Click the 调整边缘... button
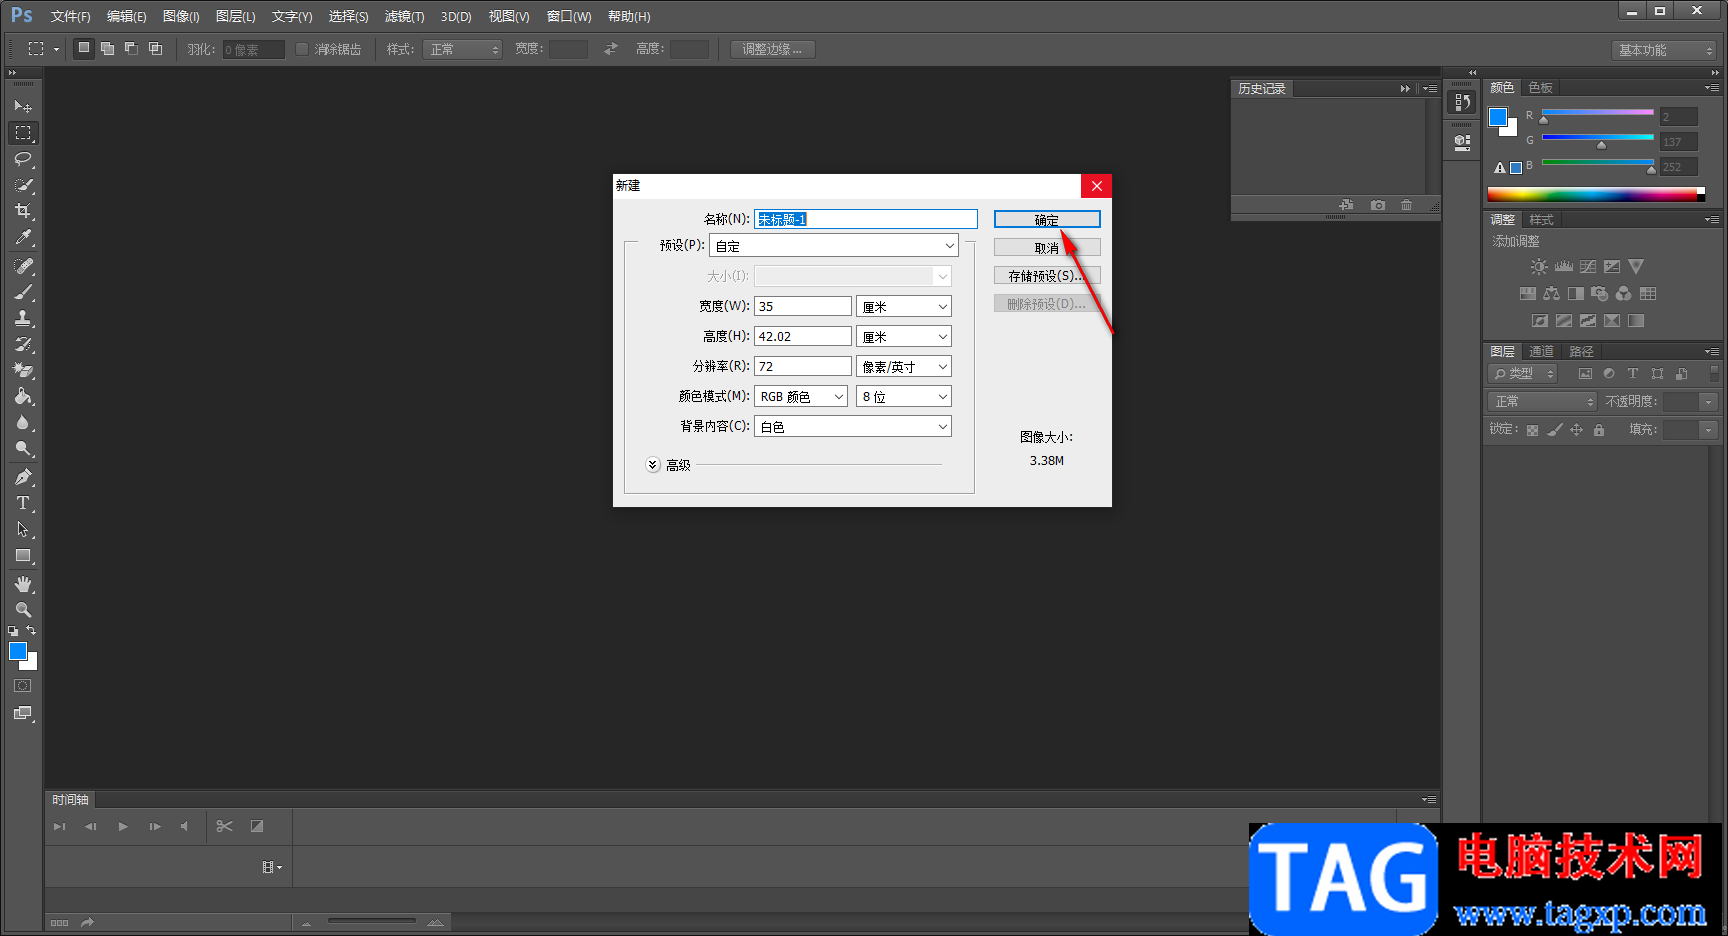The height and width of the screenshot is (936, 1728). pos(772,49)
